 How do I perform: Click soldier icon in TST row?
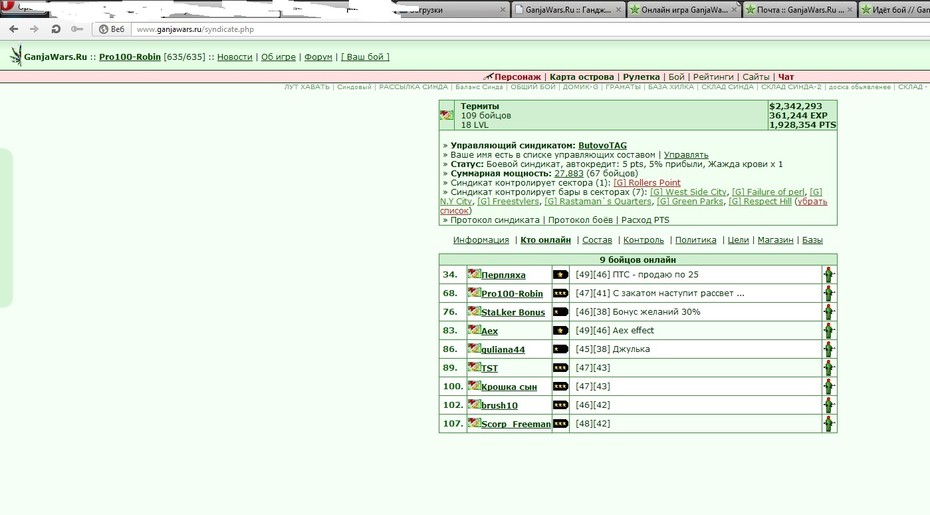(x=829, y=368)
